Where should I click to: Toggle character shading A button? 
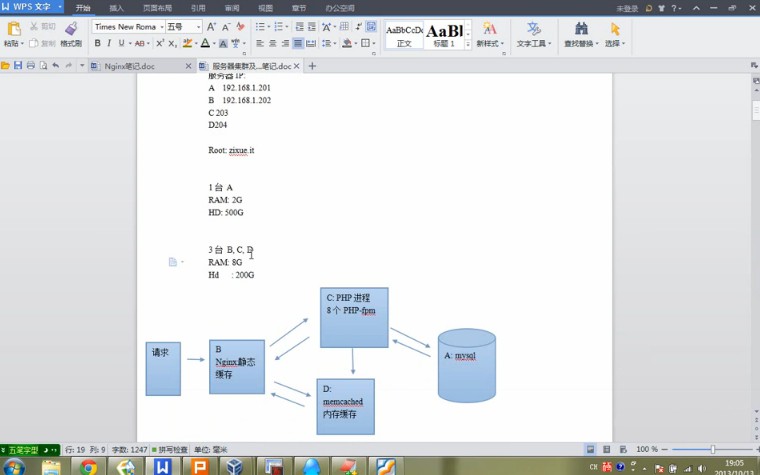(x=223, y=44)
